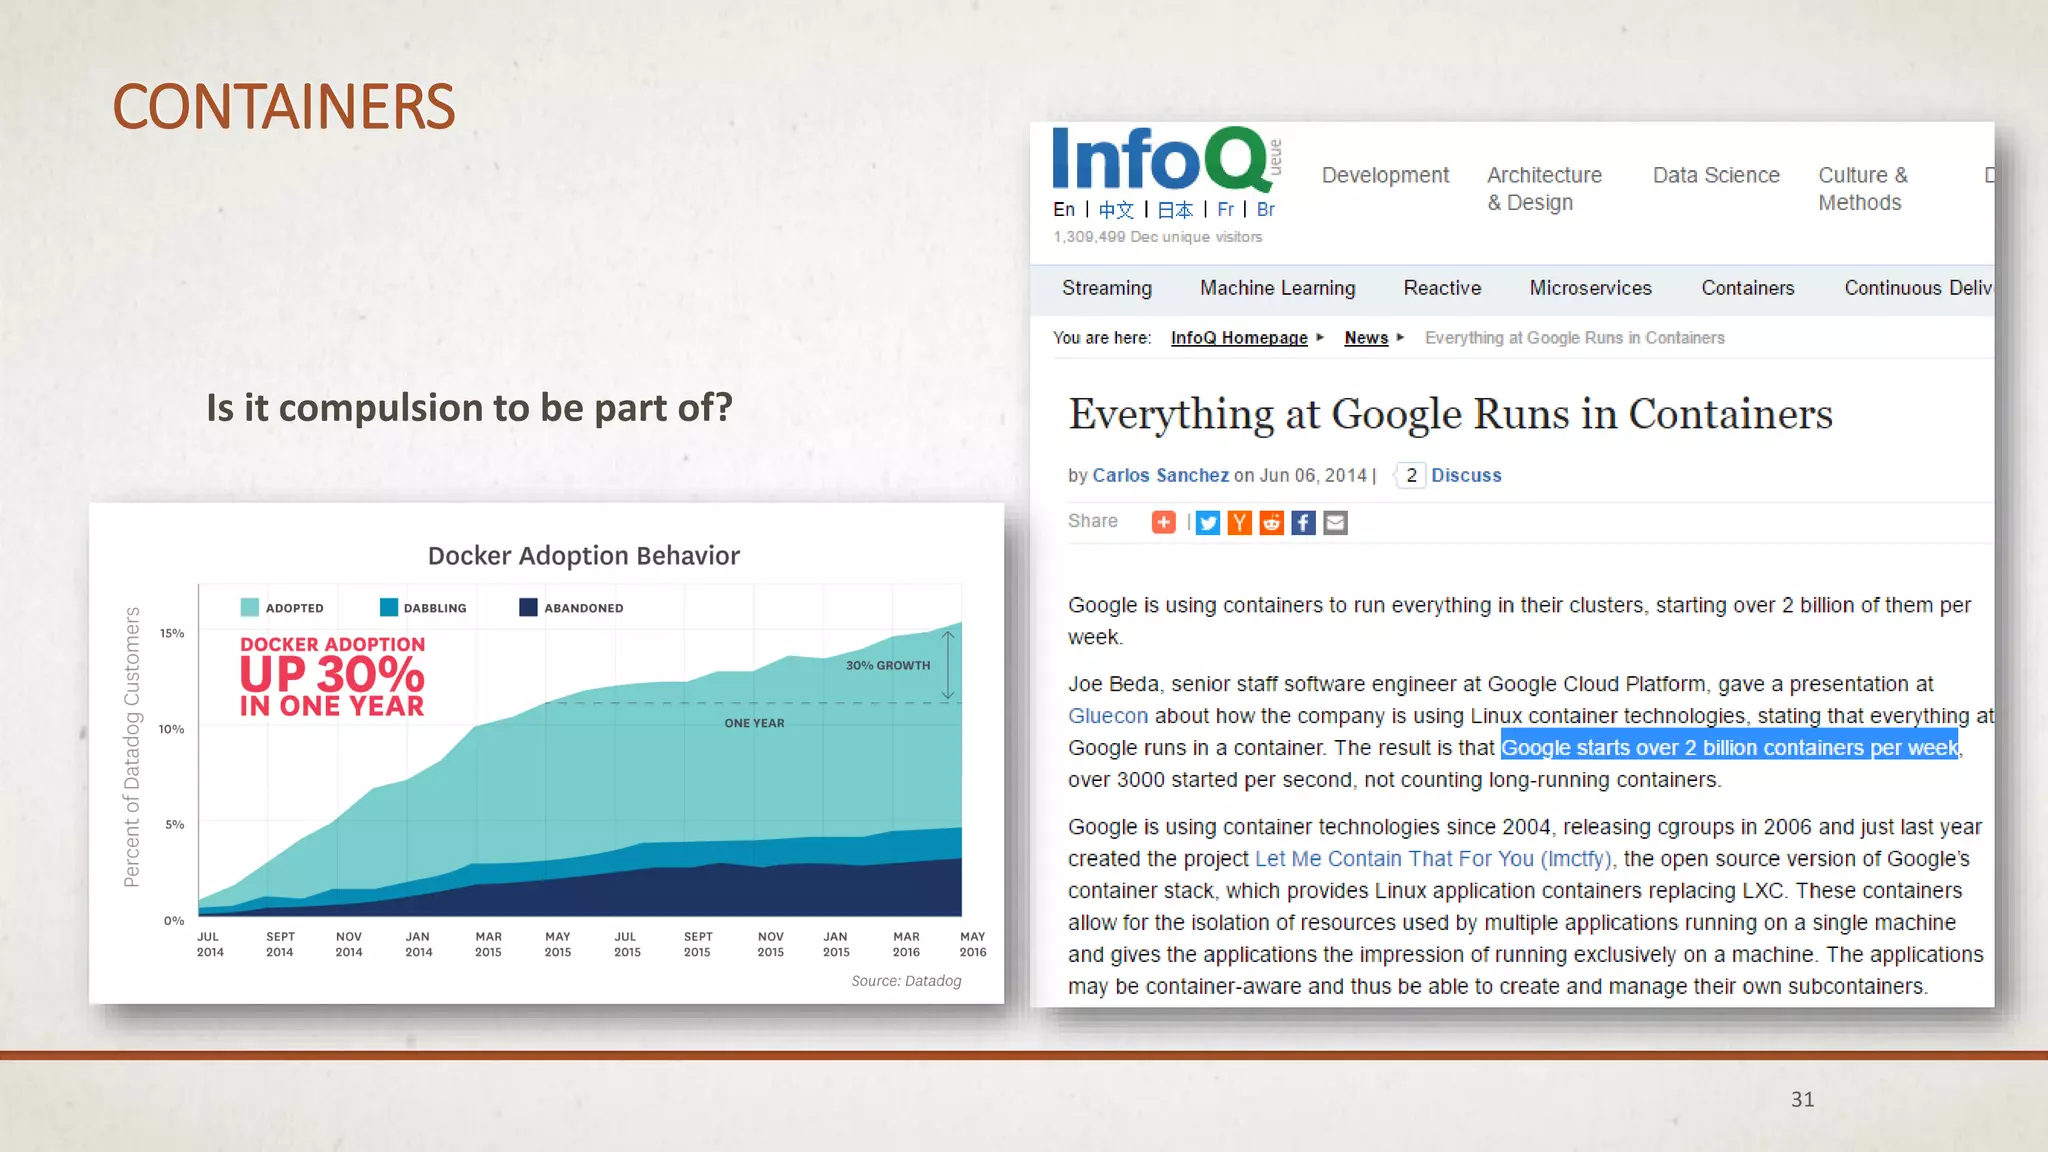
Task: Click the InfoQ logo
Action: [x=1162, y=160]
